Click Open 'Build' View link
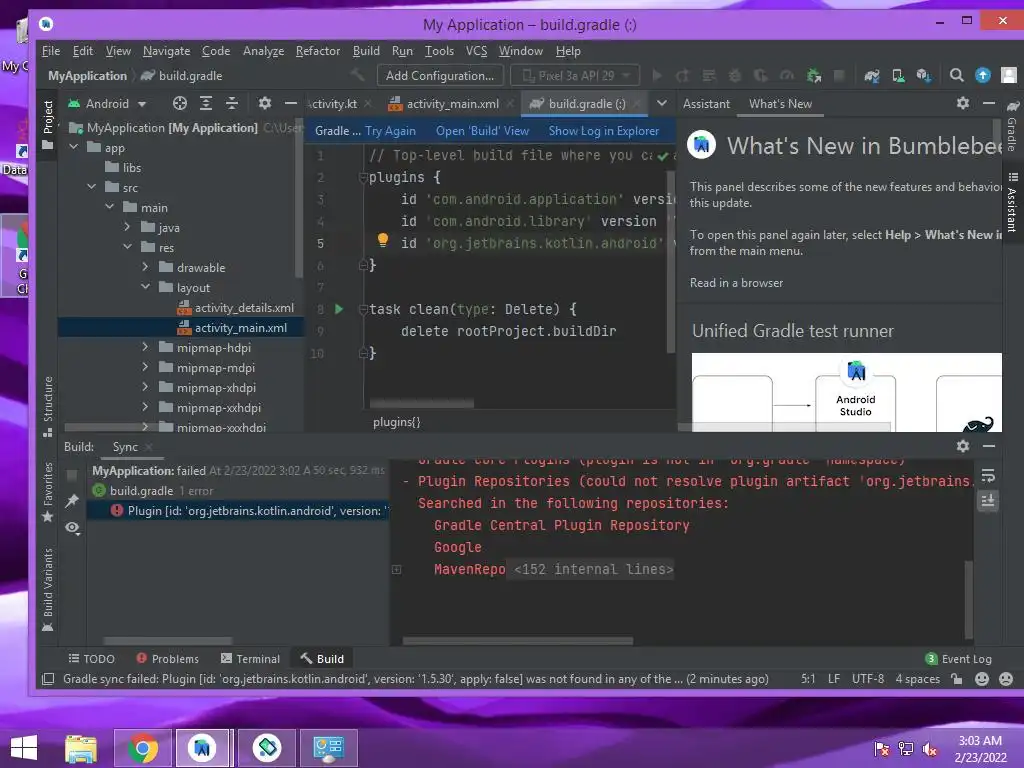This screenshot has width=1024, height=768. pos(482,131)
